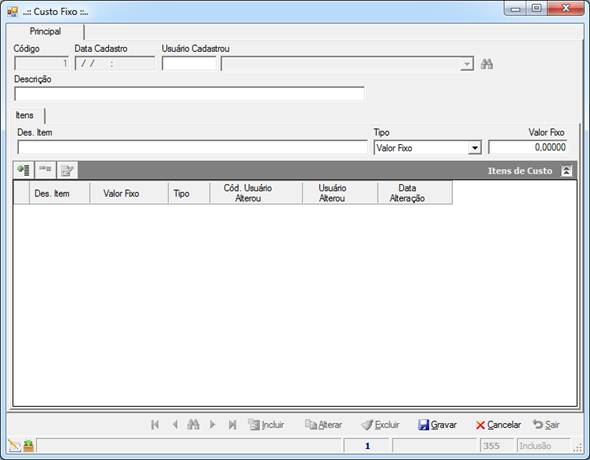Select the Principal tab

(45, 31)
